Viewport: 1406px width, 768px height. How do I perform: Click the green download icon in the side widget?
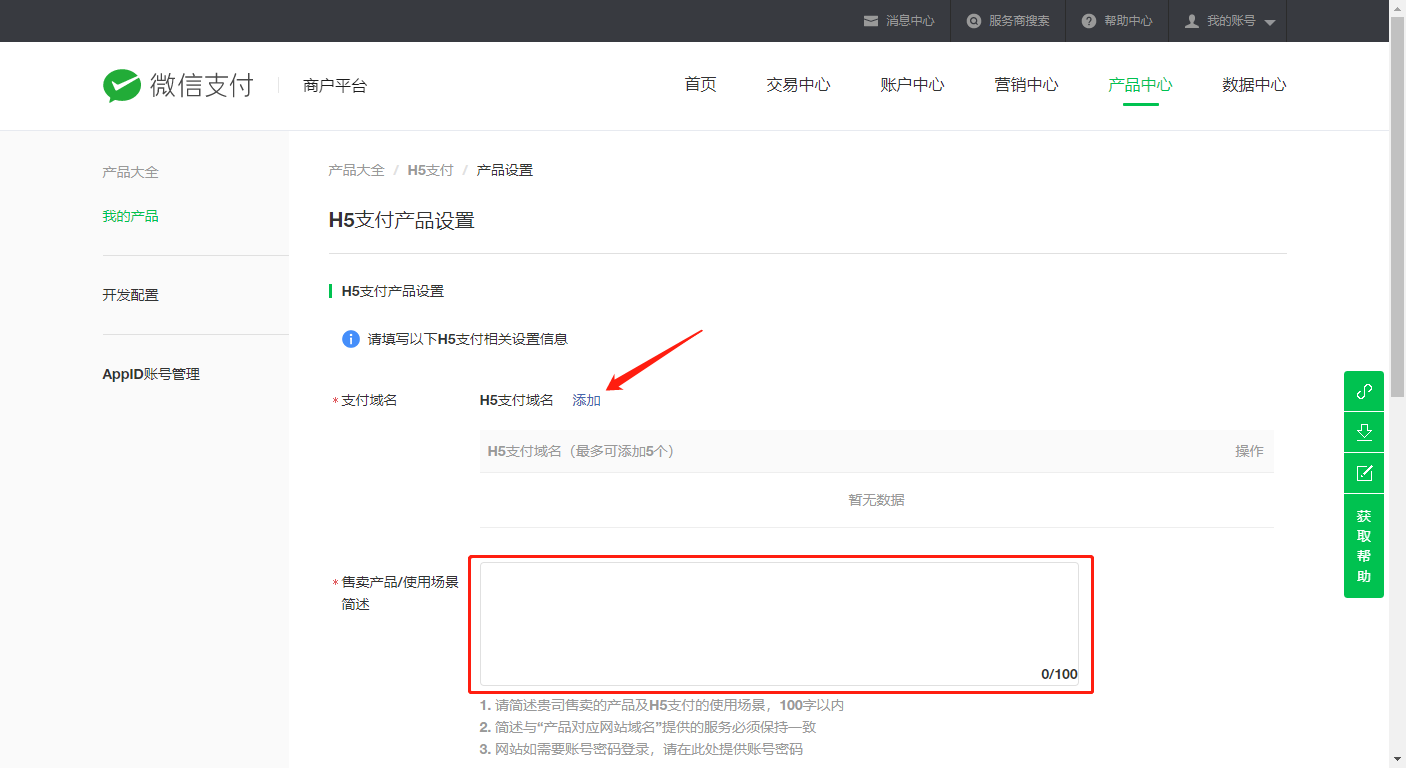click(1364, 432)
